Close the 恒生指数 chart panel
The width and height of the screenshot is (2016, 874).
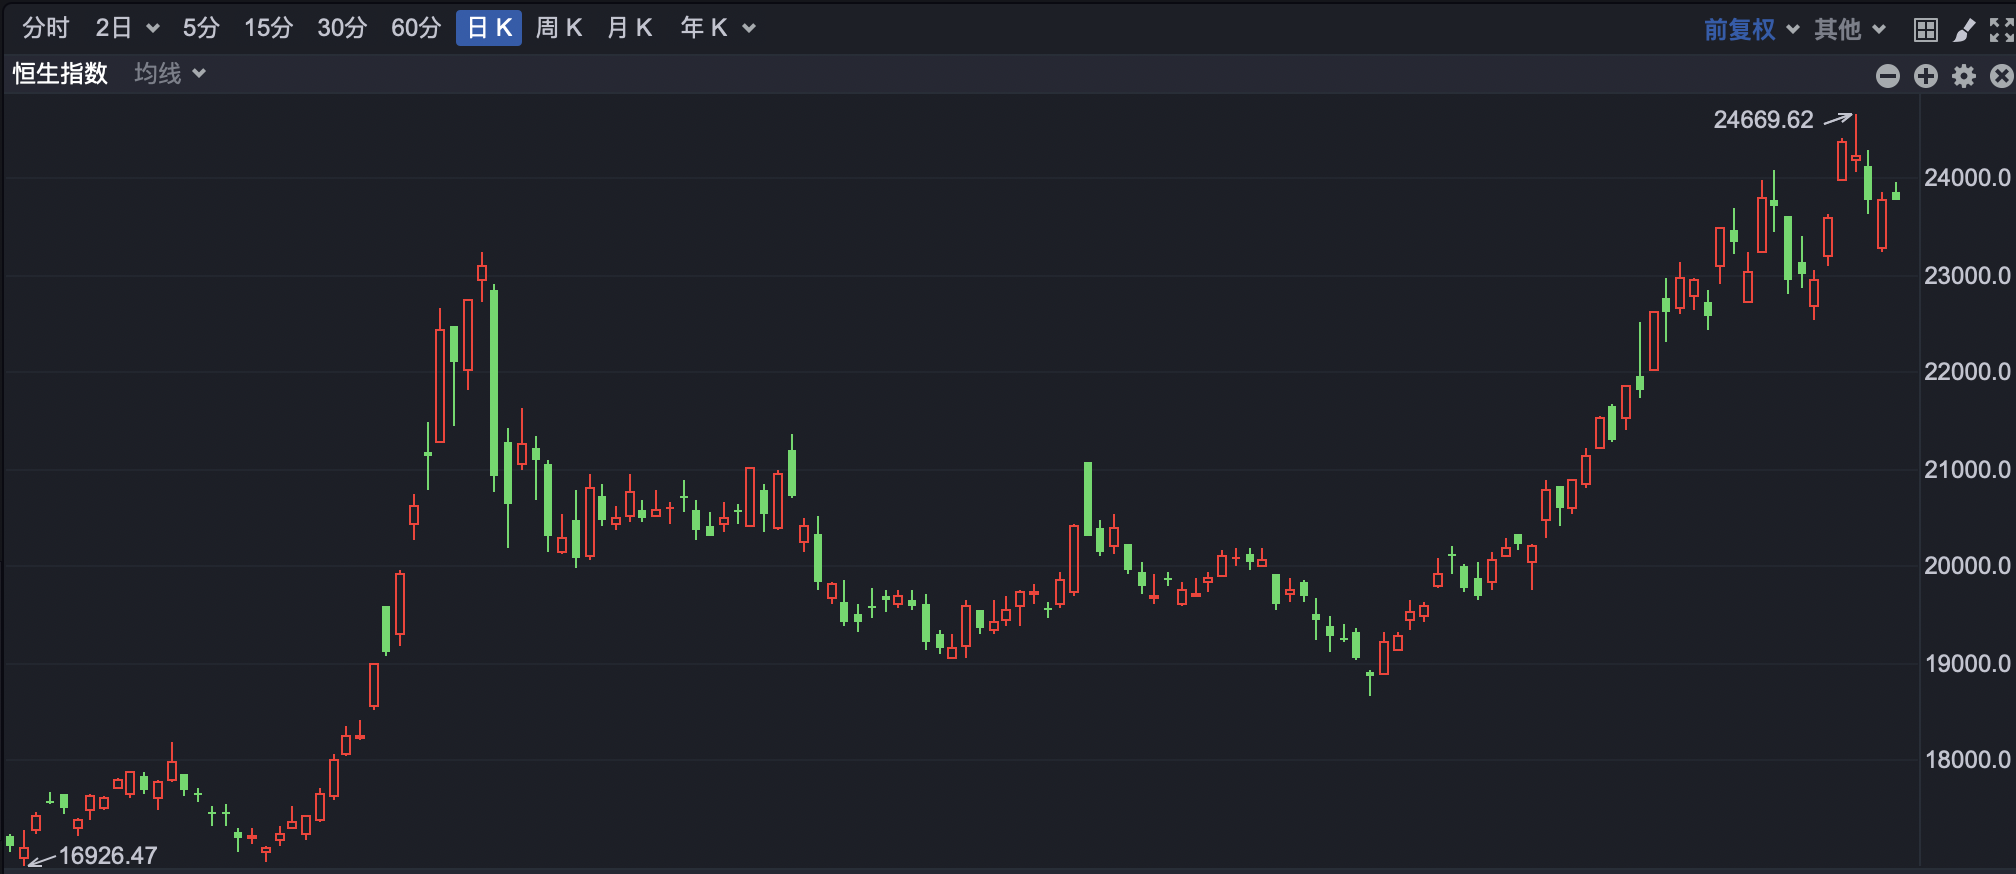(x=2001, y=76)
